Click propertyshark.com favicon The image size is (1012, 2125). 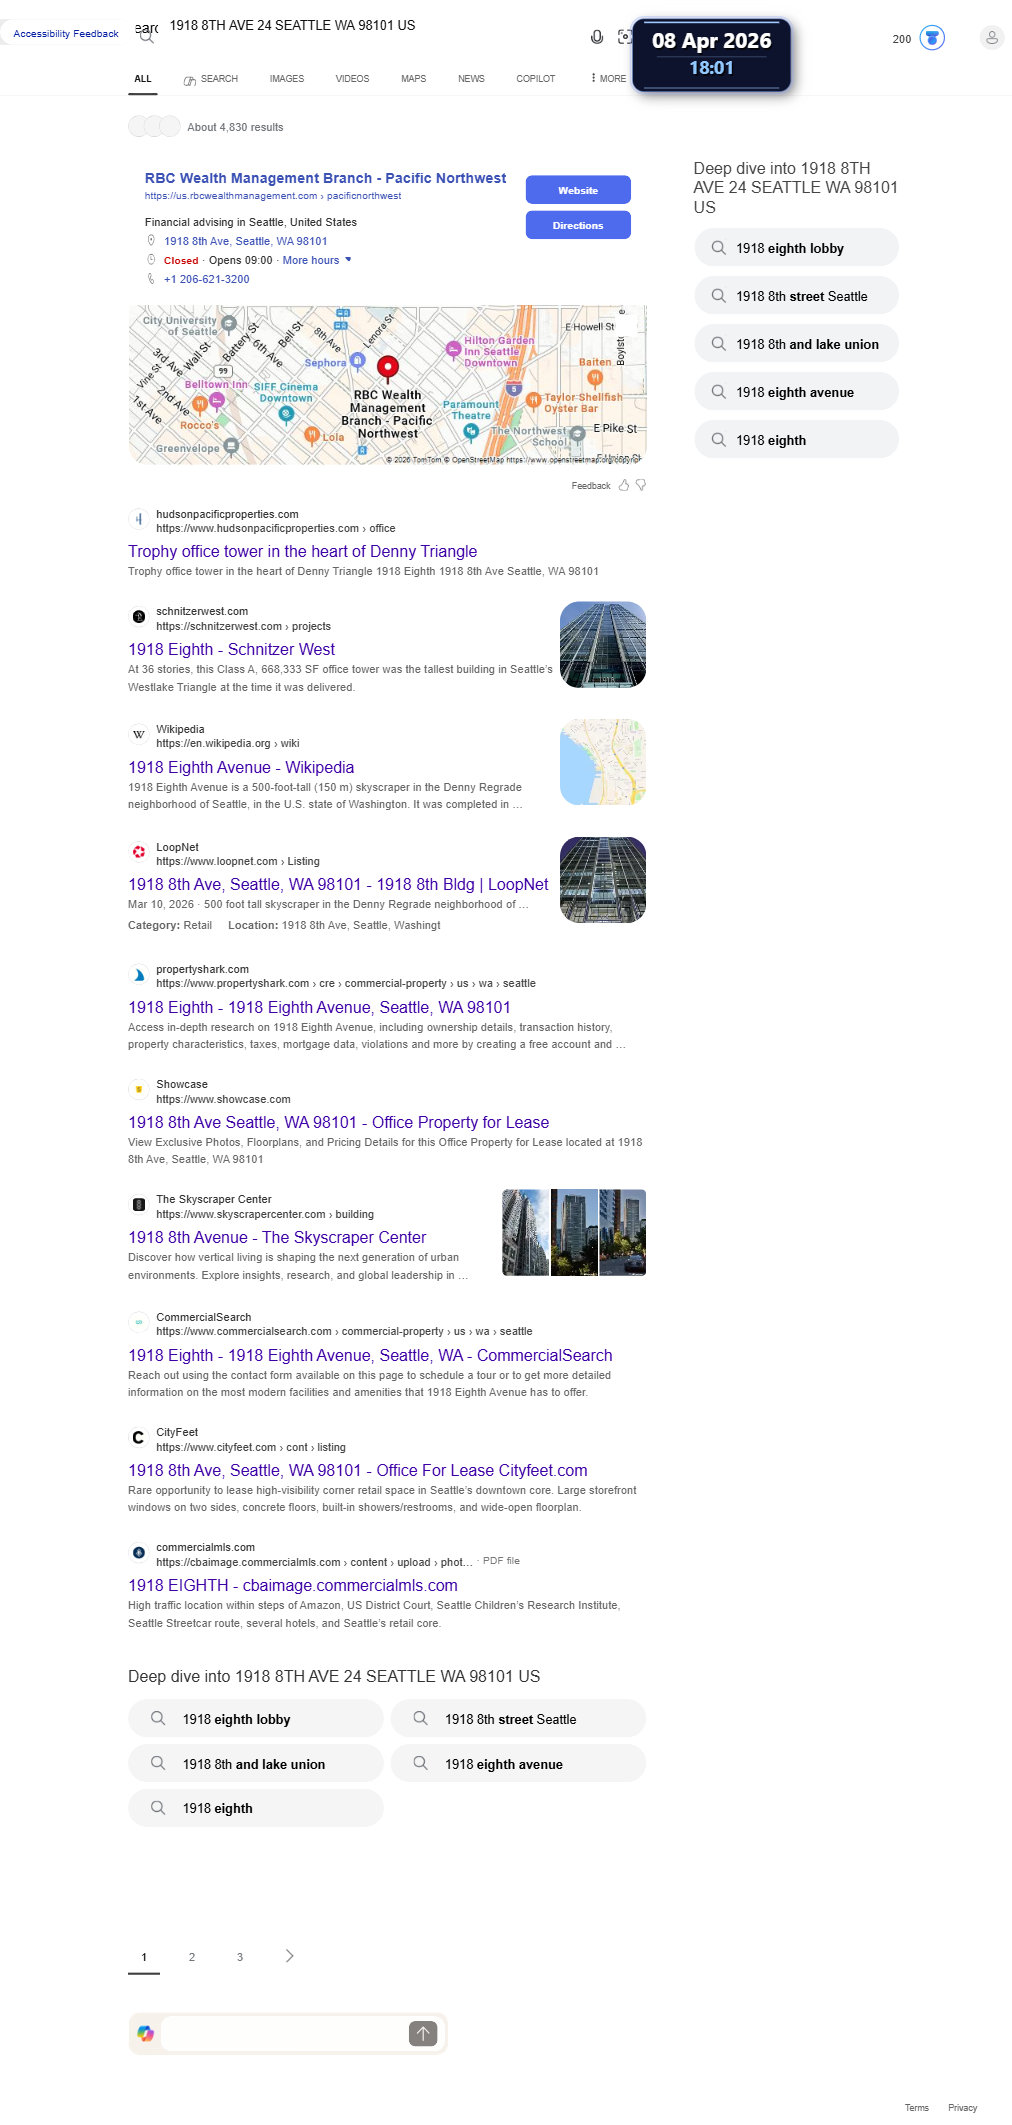(138, 975)
